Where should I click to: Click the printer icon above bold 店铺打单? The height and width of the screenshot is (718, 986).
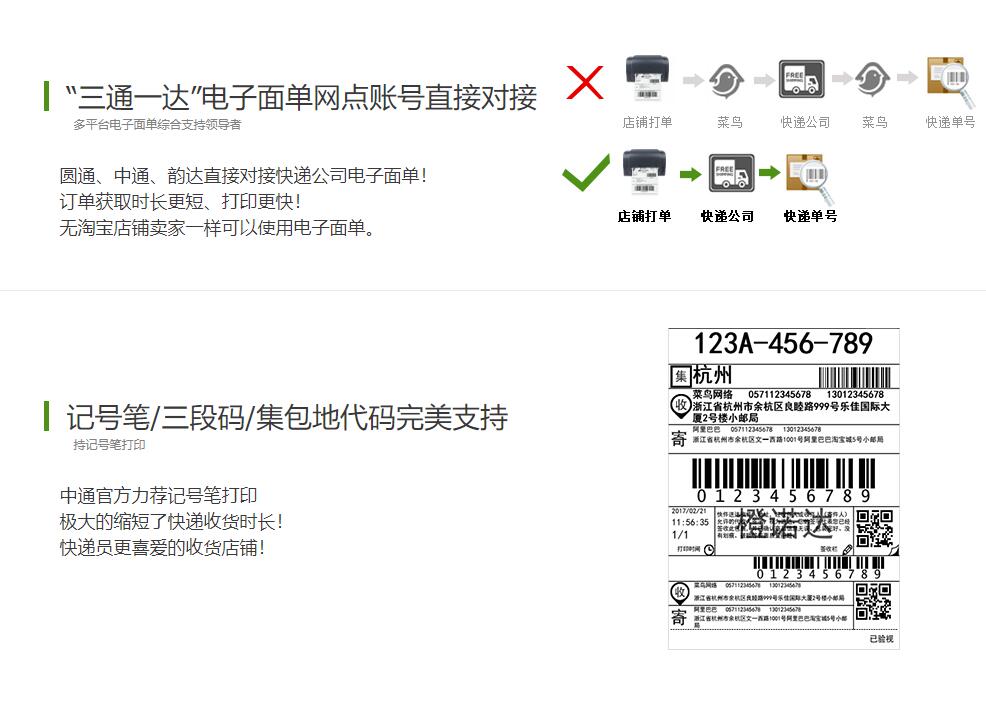tap(645, 172)
